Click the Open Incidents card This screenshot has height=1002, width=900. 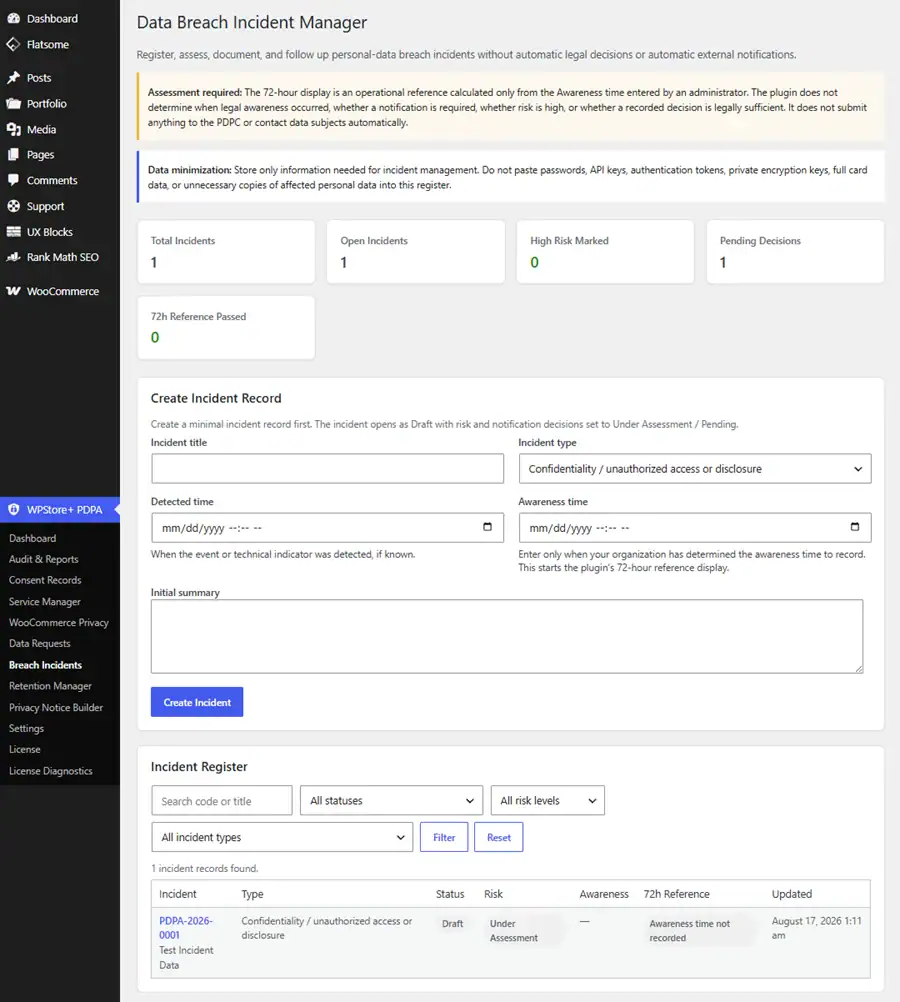pos(415,252)
